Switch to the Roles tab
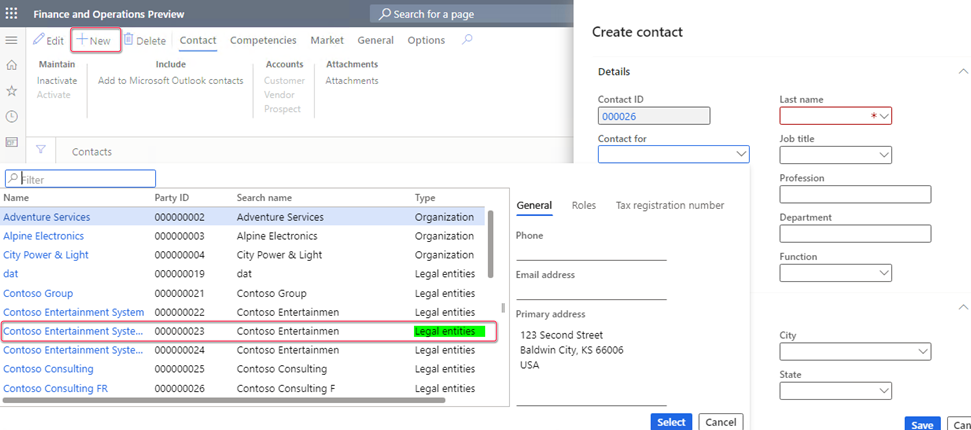Image resolution: width=971 pixels, height=430 pixels. [584, 205]
